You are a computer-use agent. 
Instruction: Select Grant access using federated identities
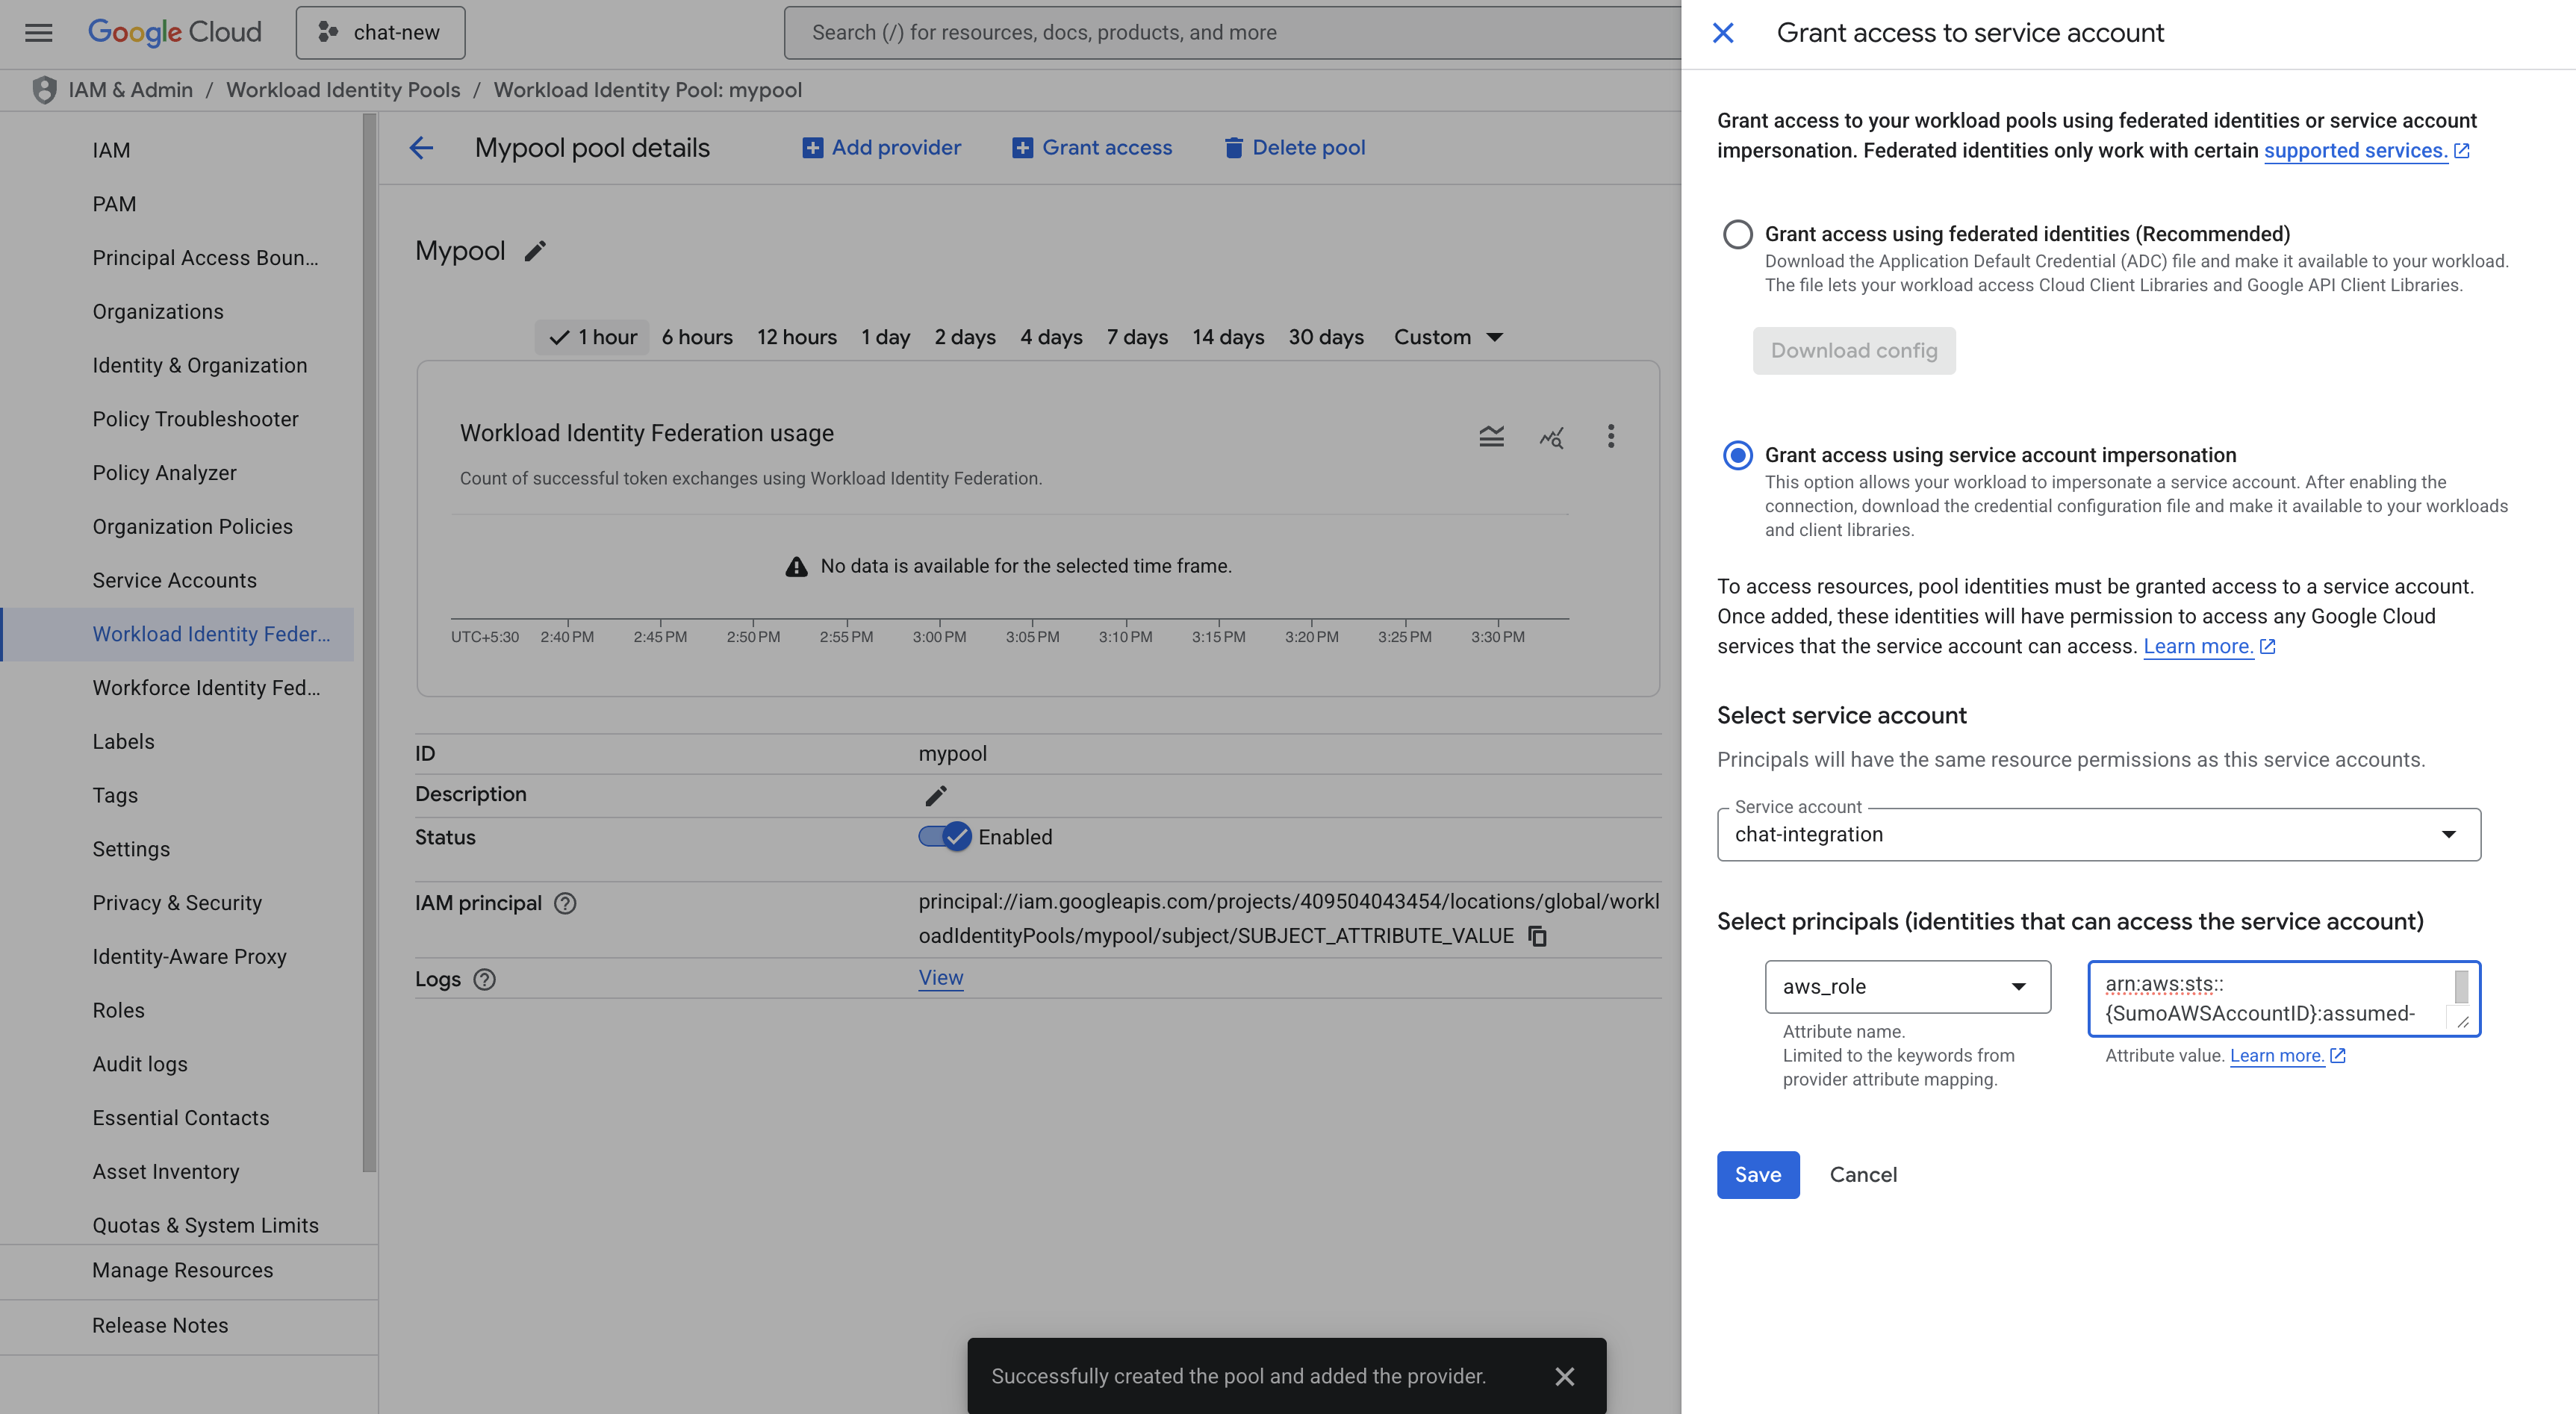pyautogui.click(x=1738, y=234)
